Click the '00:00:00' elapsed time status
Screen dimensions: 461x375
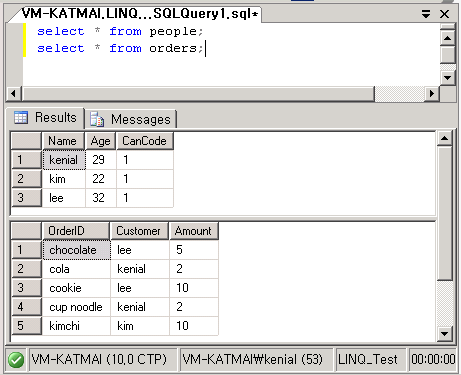[x=433, y=360]
